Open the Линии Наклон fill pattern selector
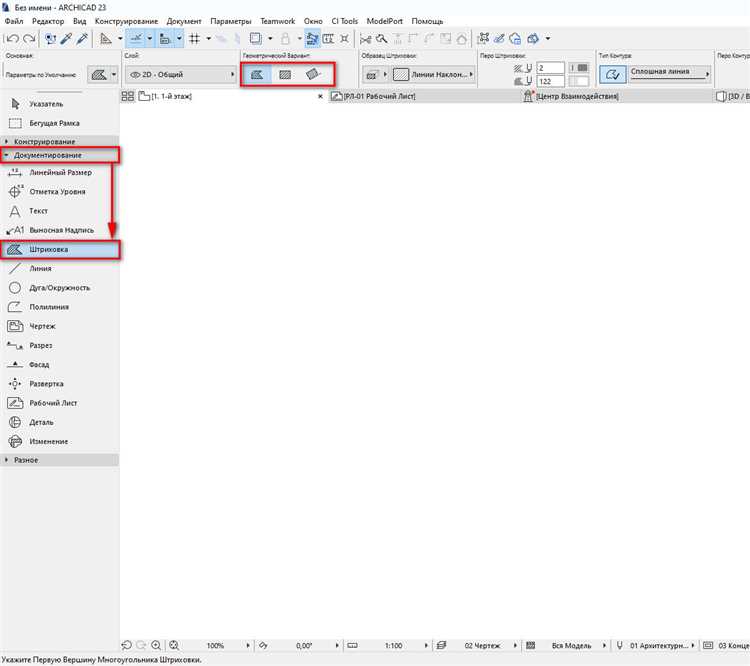 click(432, 74)
